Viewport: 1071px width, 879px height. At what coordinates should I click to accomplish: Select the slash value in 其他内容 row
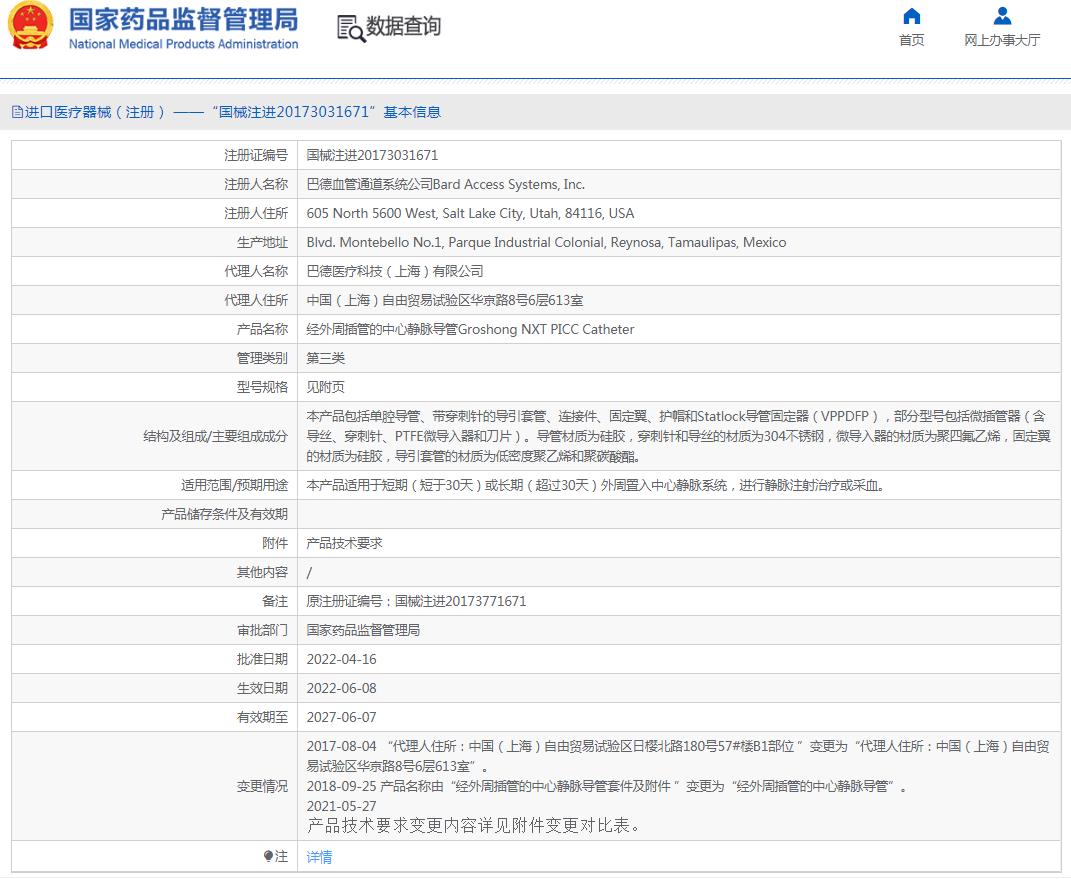click(309, 572)
